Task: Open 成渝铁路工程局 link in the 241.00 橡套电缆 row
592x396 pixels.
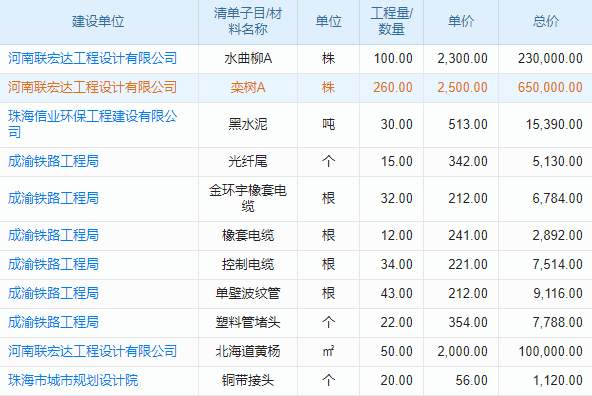Action: point(53,235)
